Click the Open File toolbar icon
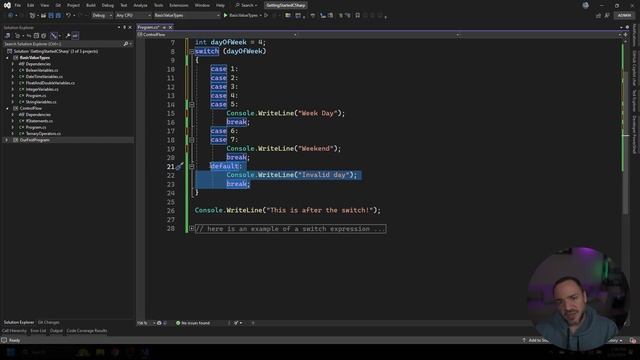The width and height of the screenshot is (640, 360). pos(43,15)
